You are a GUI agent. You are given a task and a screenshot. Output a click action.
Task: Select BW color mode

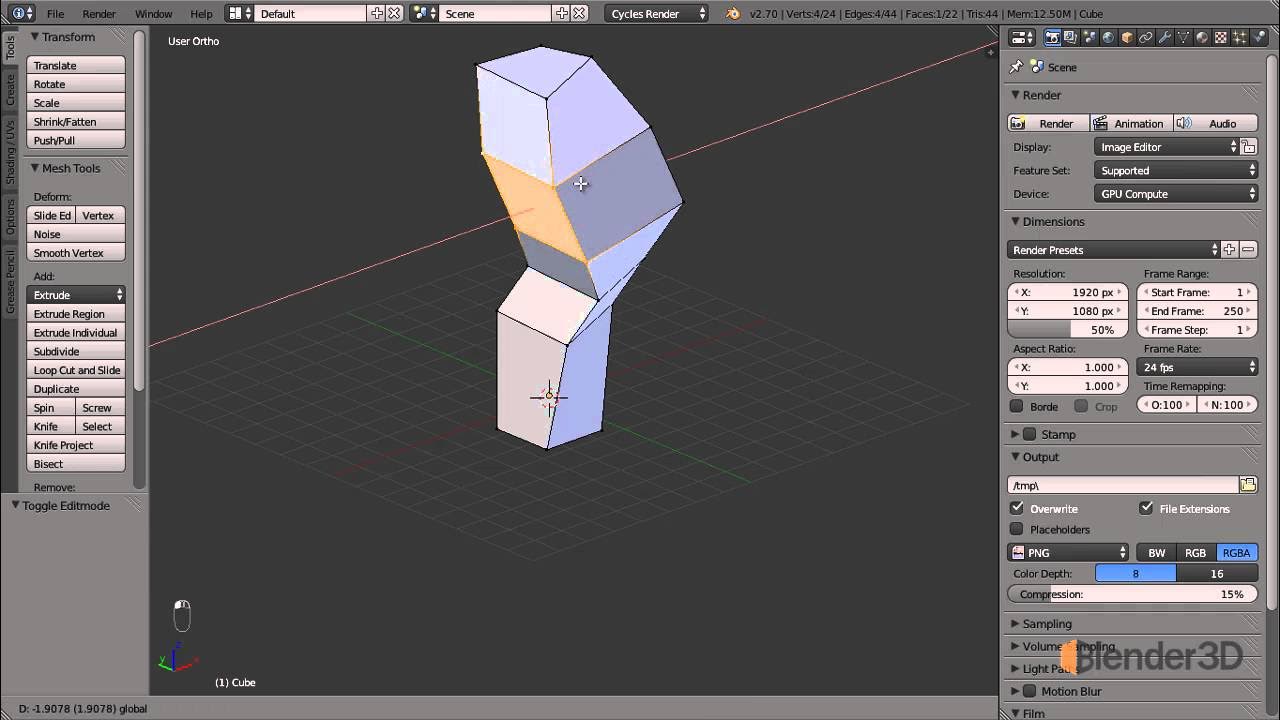click(1157, 553)
